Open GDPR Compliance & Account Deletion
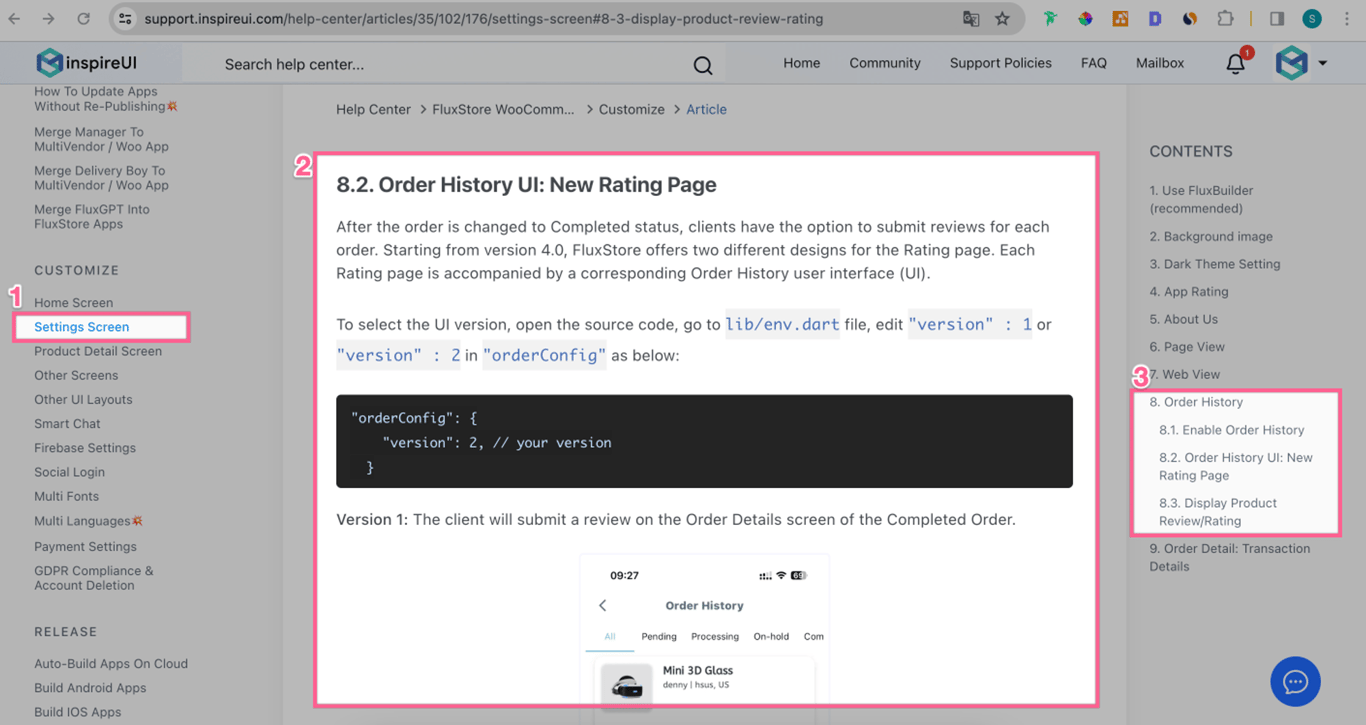 (x=94, y=578)
